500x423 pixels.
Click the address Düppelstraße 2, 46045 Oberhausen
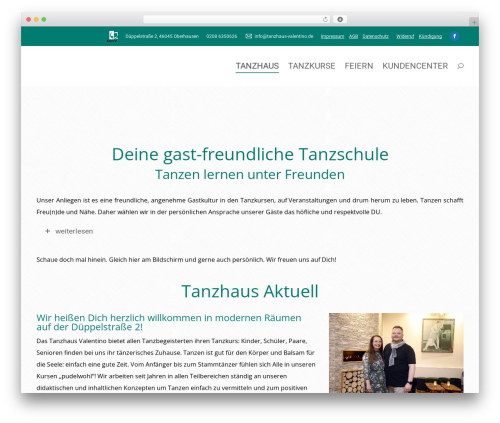tap(162, 36)
